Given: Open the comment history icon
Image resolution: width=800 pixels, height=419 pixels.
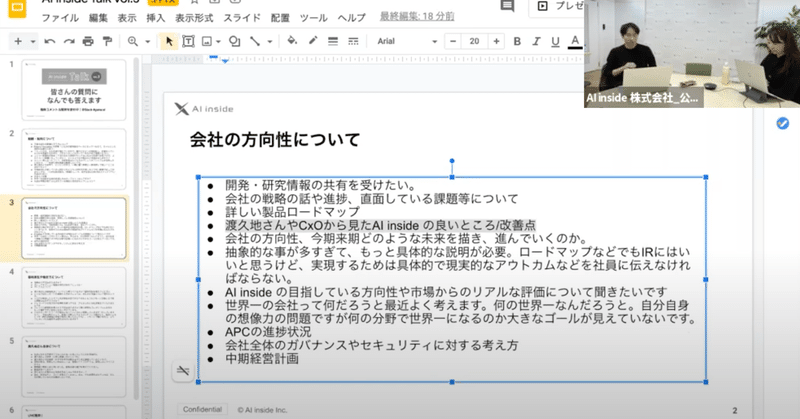Looking at the screenshot, I should [x=507, y=7].
